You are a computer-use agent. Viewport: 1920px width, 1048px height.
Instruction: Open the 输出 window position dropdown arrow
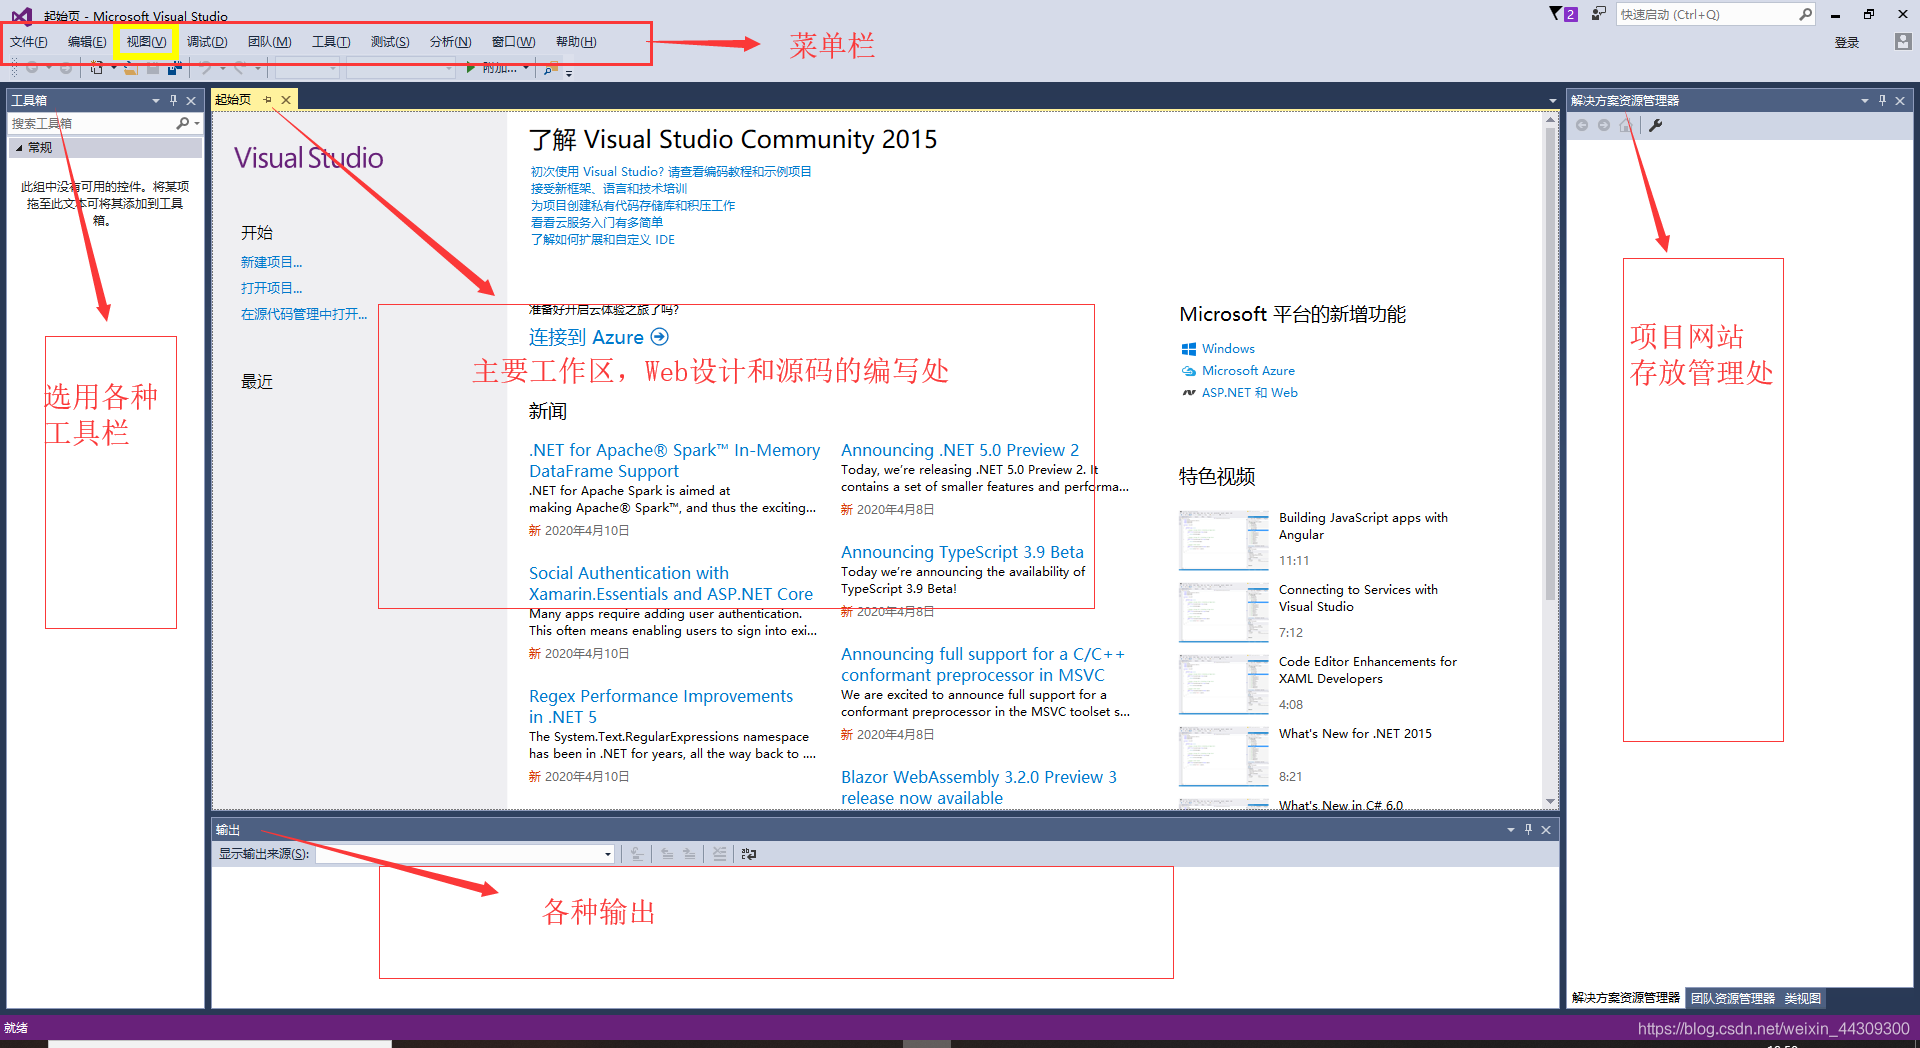pyautogui.click(x=1510, y=830)
